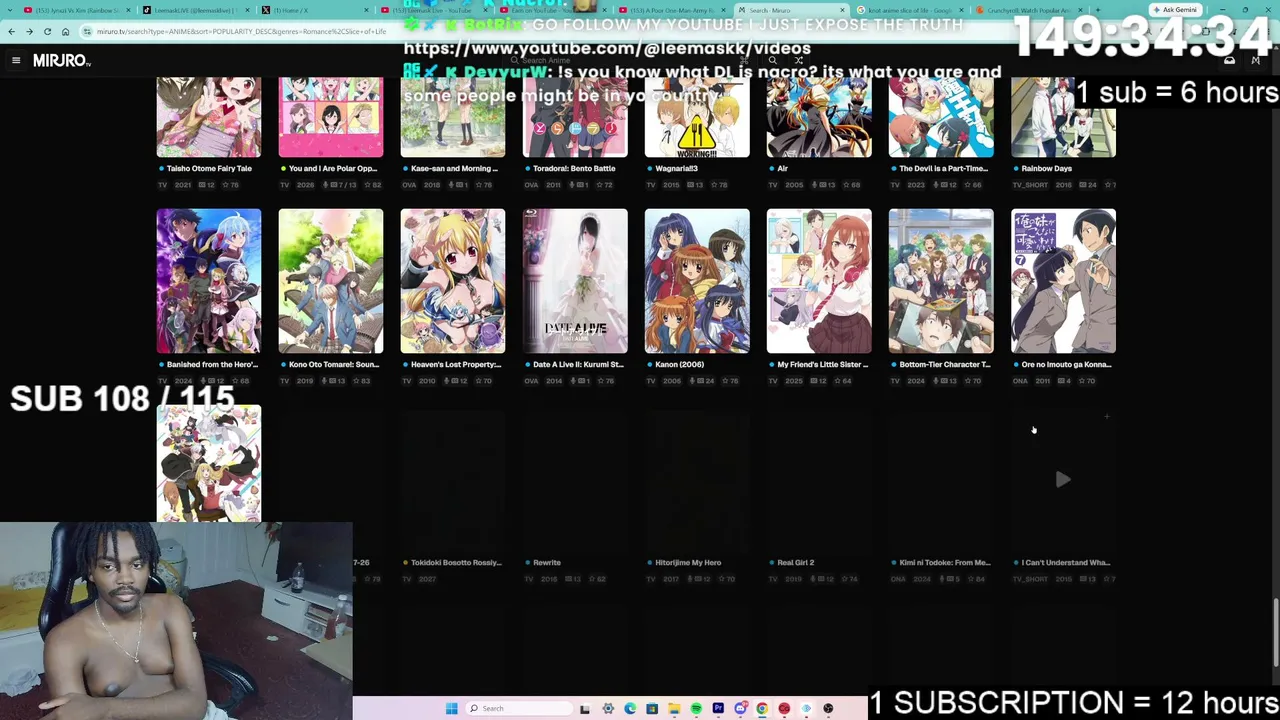The width and height of the screenshot is (1280, 720).
Task: Open Adobe Premiere Pro from the taskbar
Action: pyautogui.click(x=718, y=709)
